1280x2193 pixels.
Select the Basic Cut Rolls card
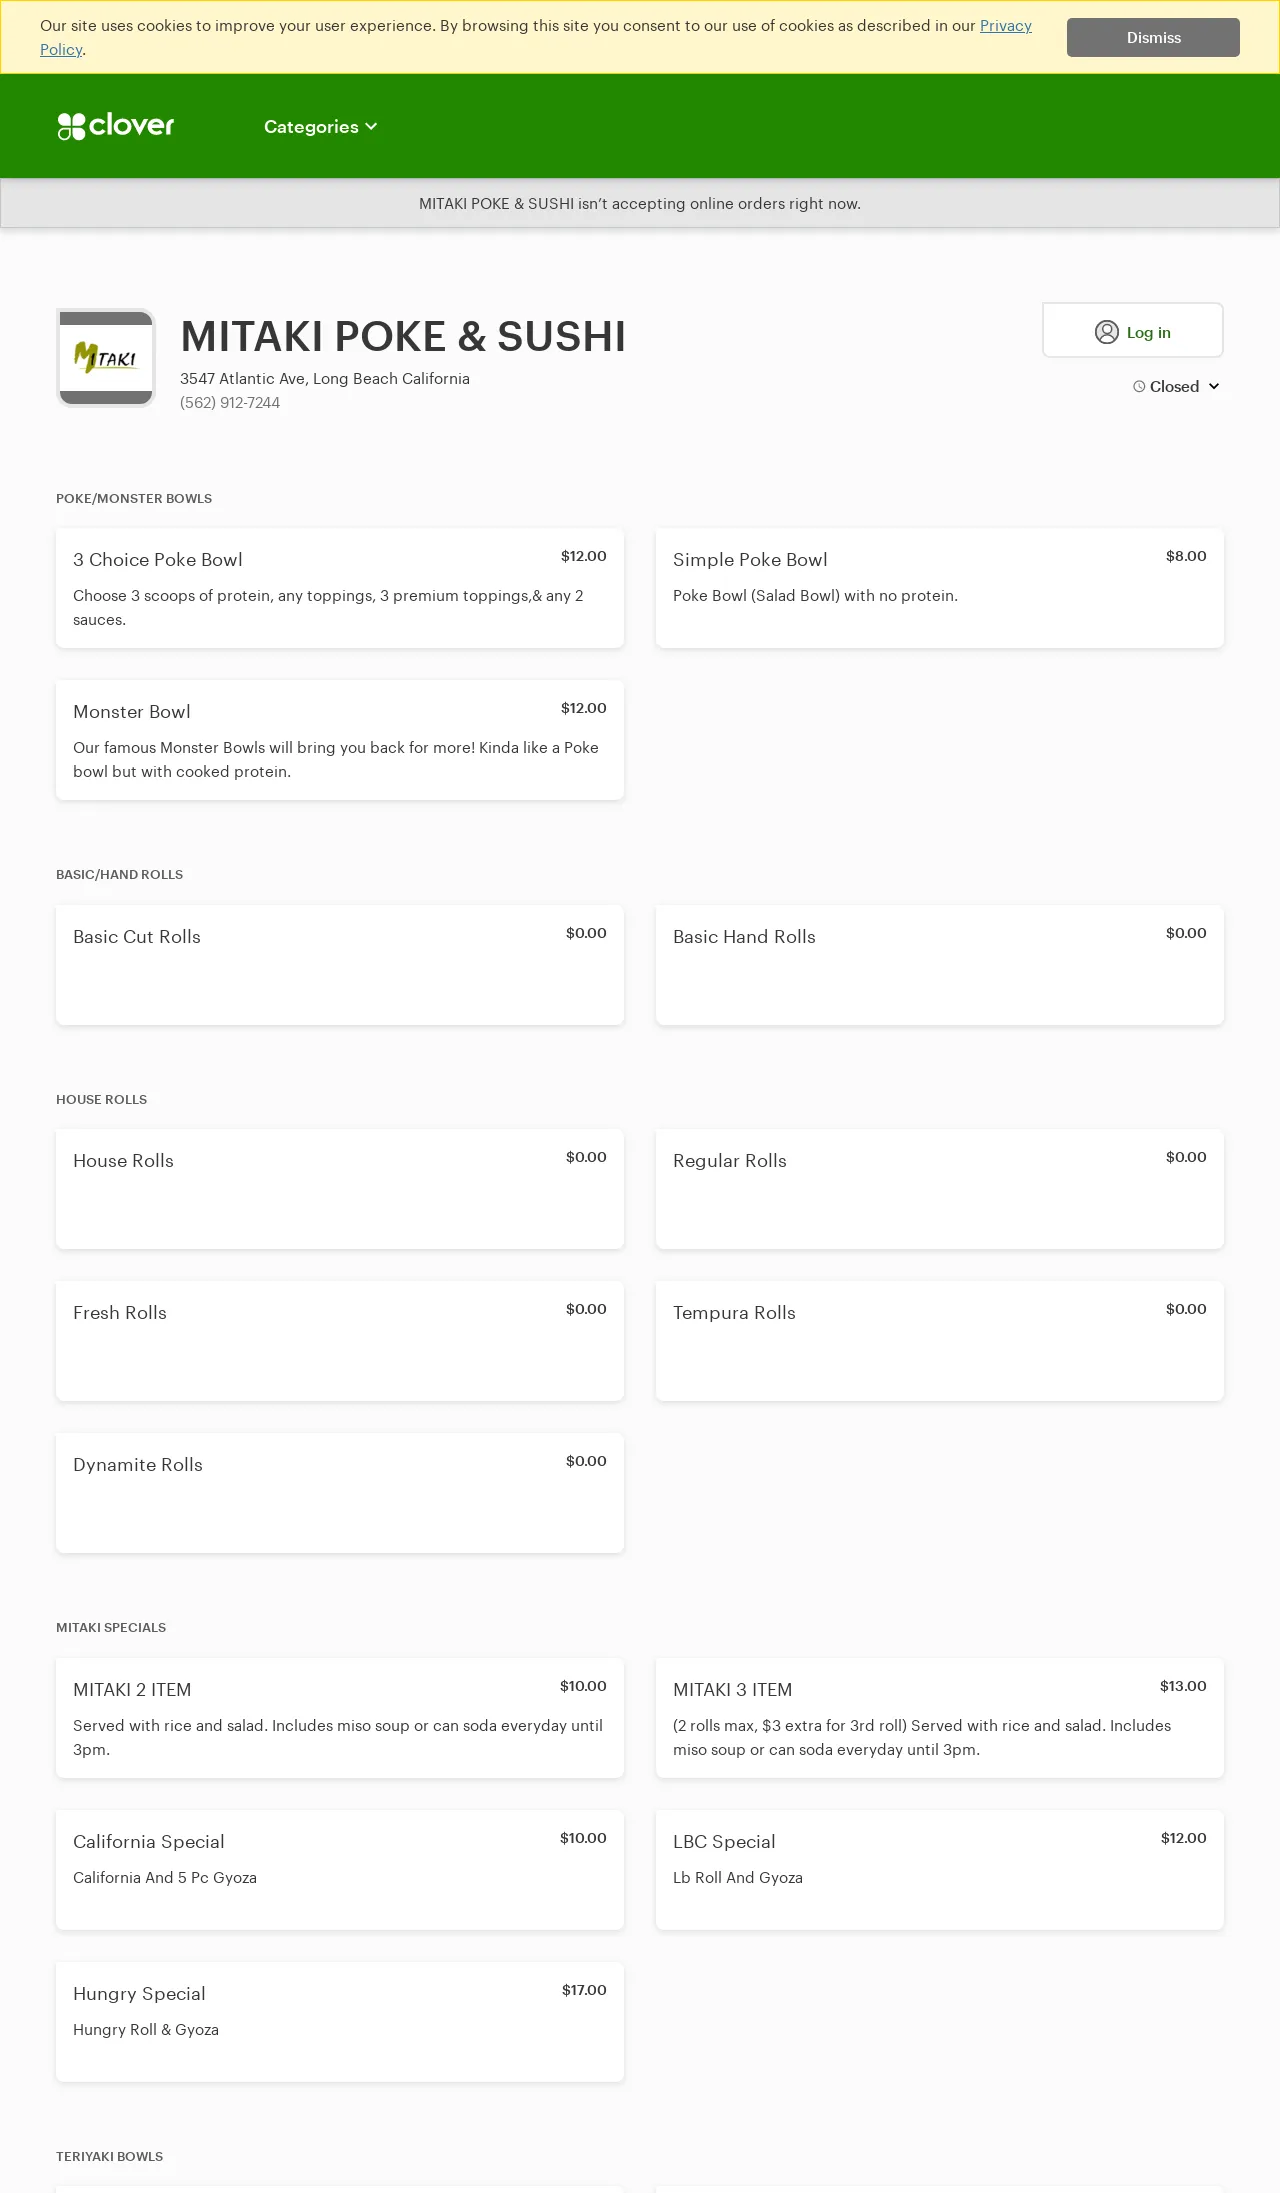340,965
